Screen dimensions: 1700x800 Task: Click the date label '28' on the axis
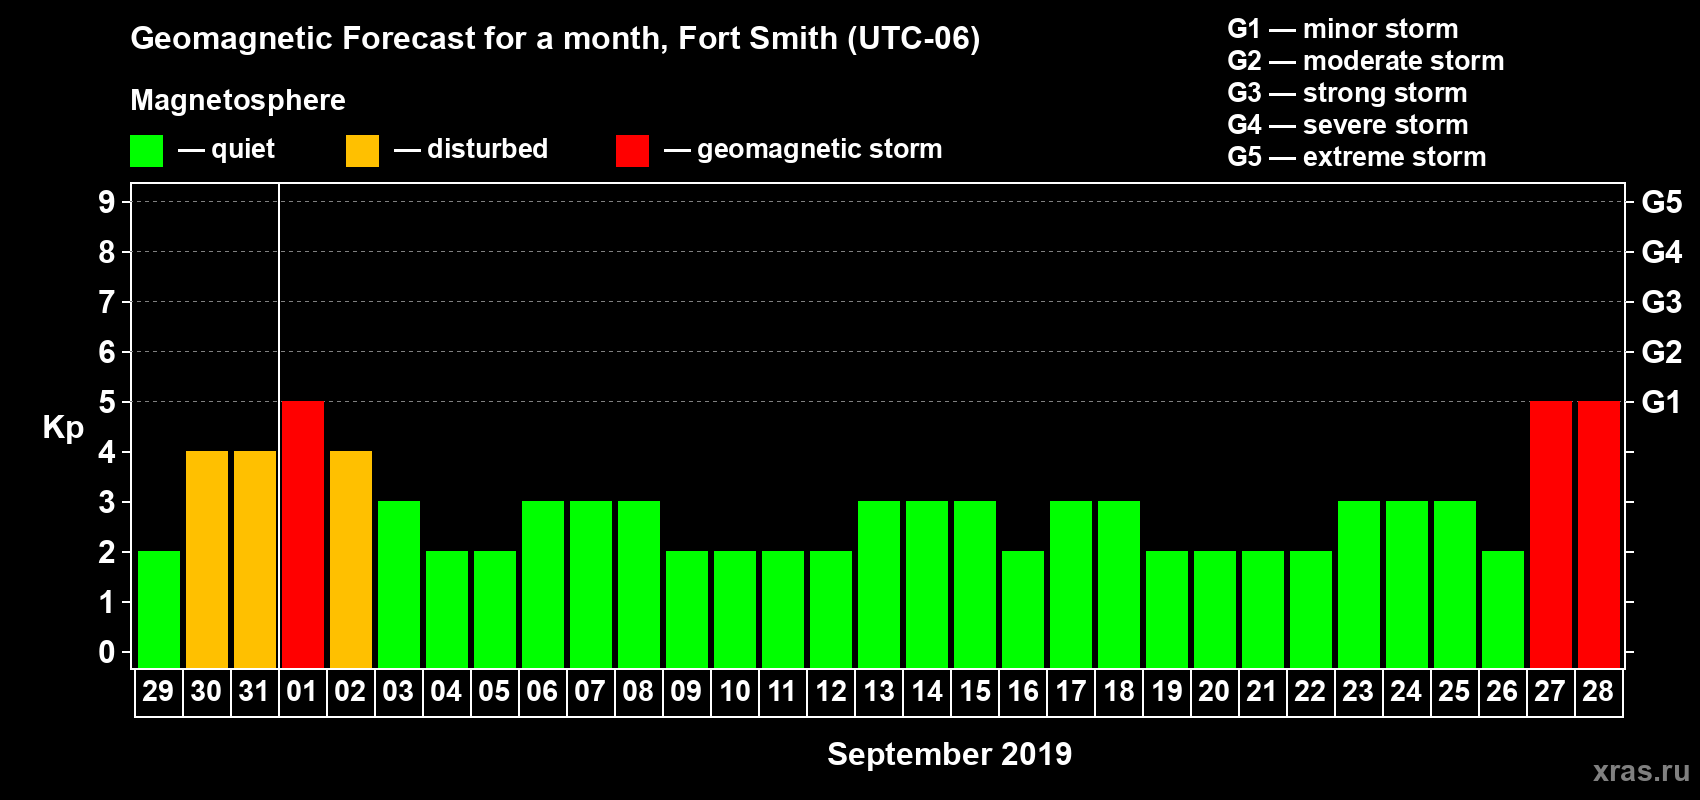click(x=1598, y=692)
